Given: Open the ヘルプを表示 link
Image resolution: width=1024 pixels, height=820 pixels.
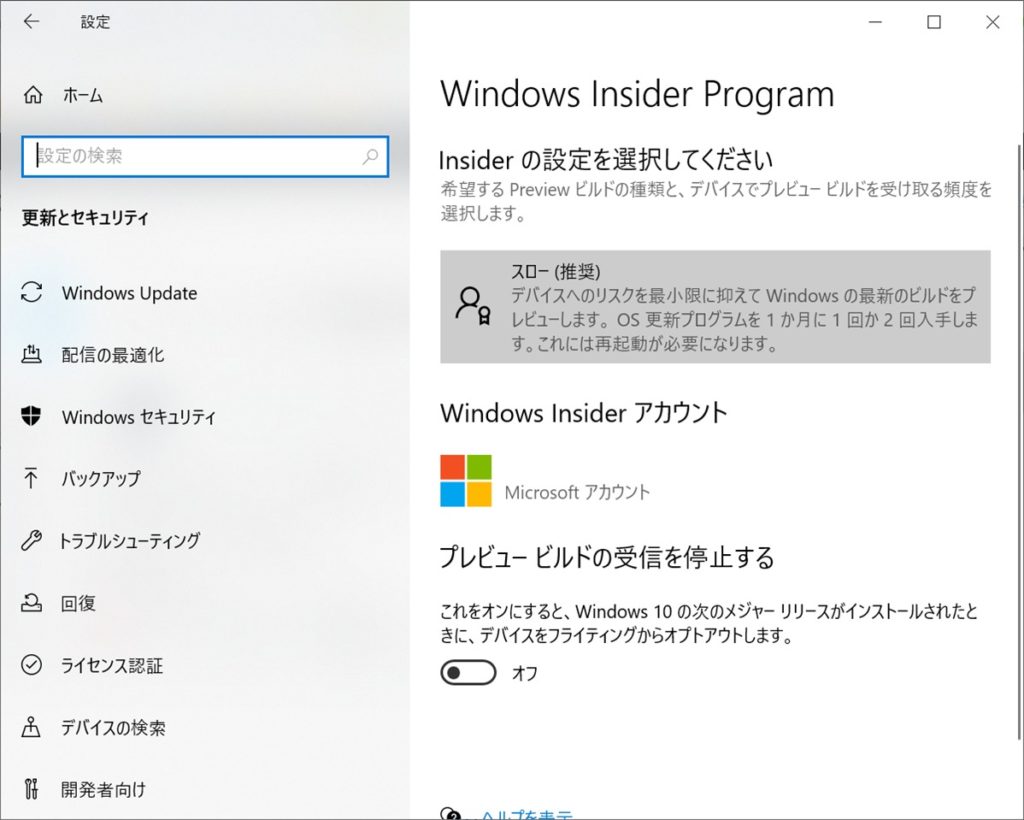Looking at the screenshot, I should pos(526,815).
